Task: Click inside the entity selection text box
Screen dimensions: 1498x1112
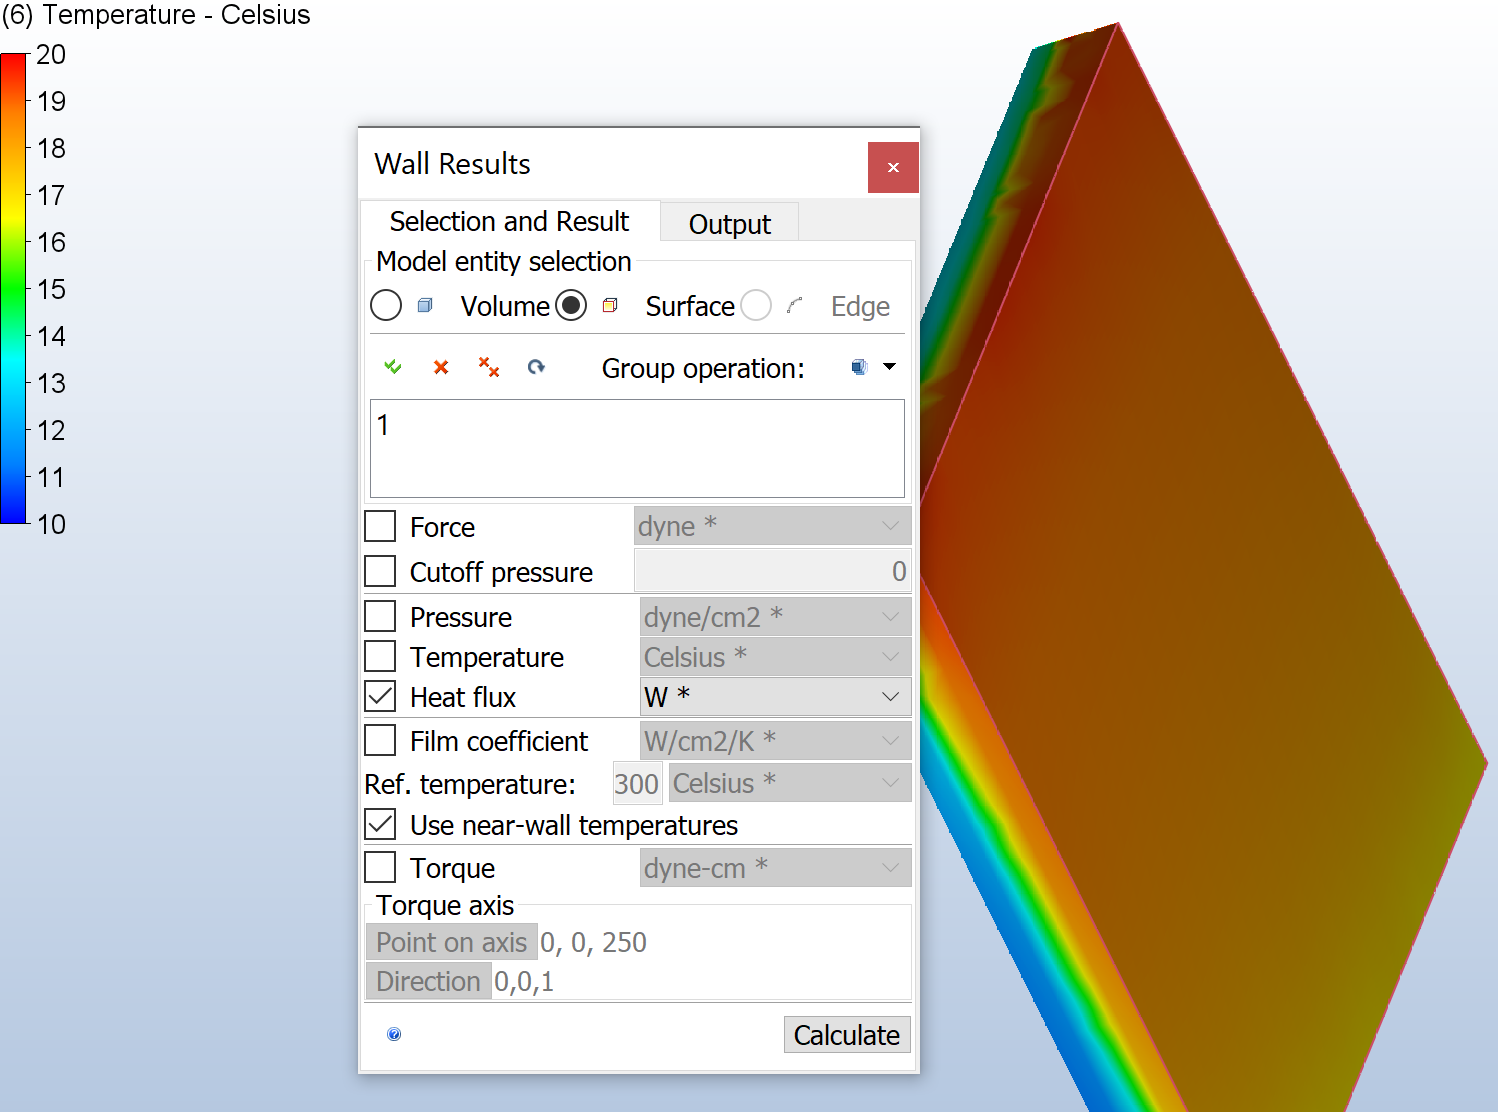Action: tap(636, 448)
